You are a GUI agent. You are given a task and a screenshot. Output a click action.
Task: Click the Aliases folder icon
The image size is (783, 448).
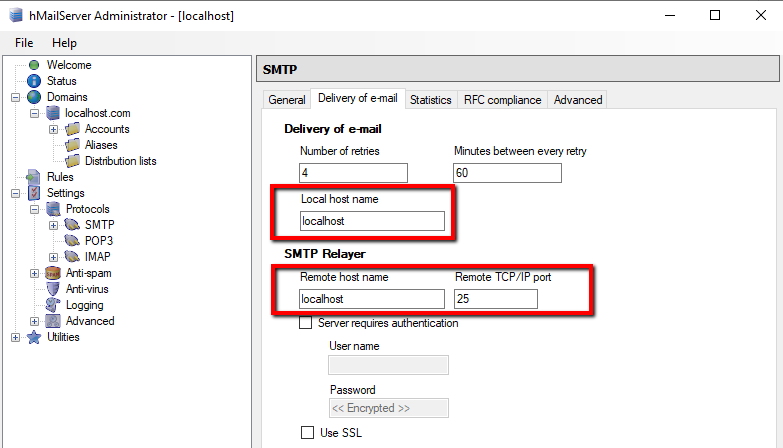[72, 145]
